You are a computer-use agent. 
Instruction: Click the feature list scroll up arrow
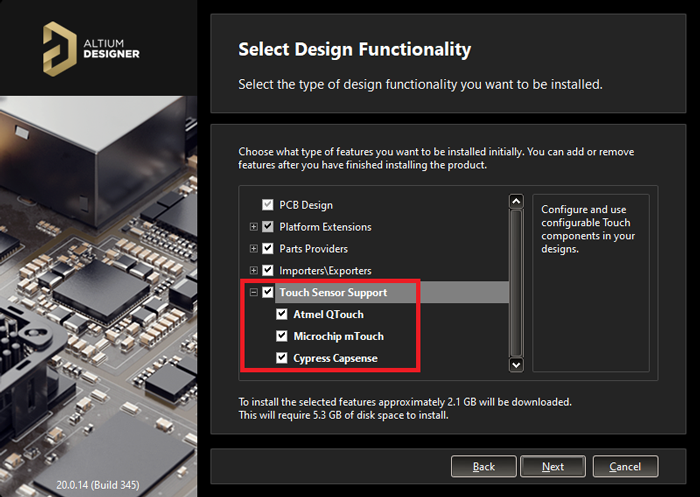[x=516, y=201]
